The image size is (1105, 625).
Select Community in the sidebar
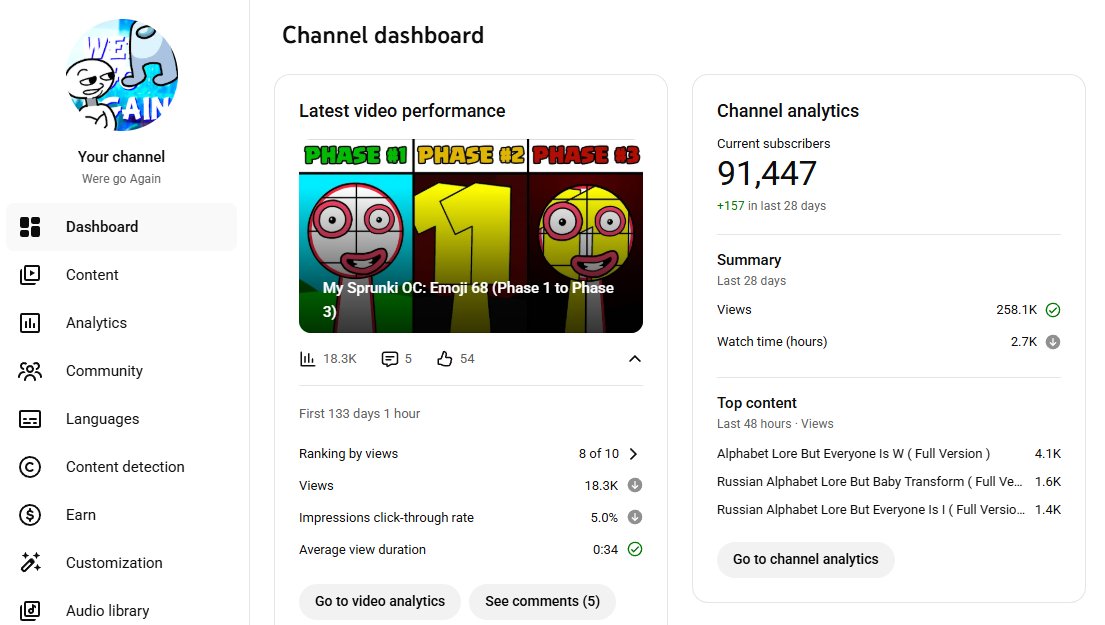coord(121,371)
